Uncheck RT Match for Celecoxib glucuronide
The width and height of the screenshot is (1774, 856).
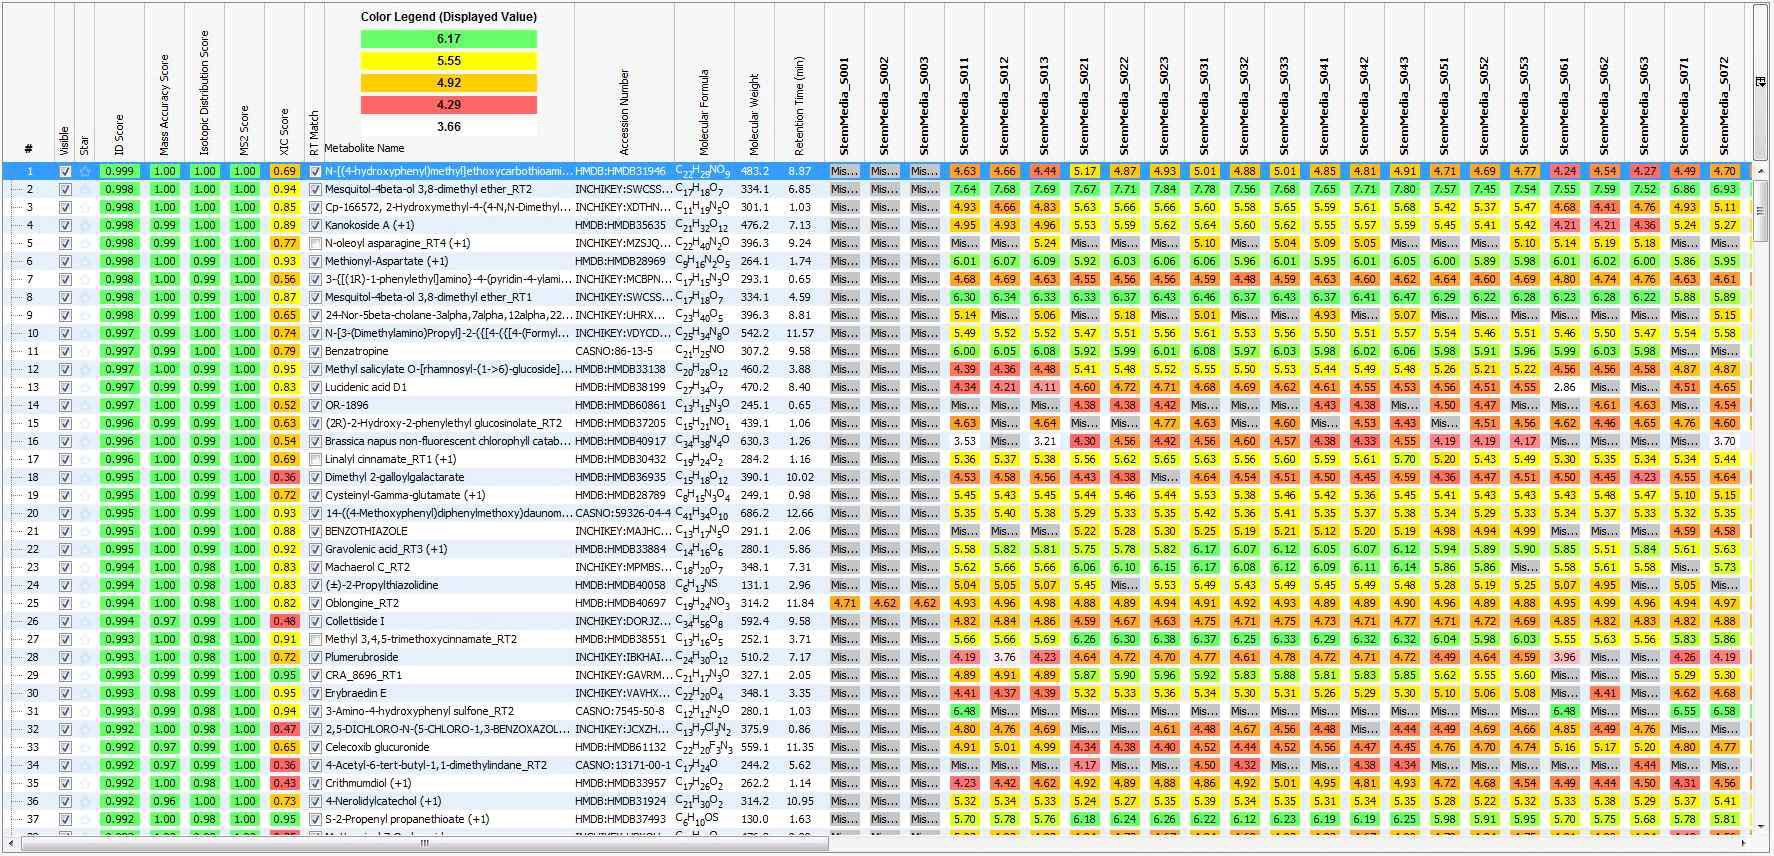(315, 747)
